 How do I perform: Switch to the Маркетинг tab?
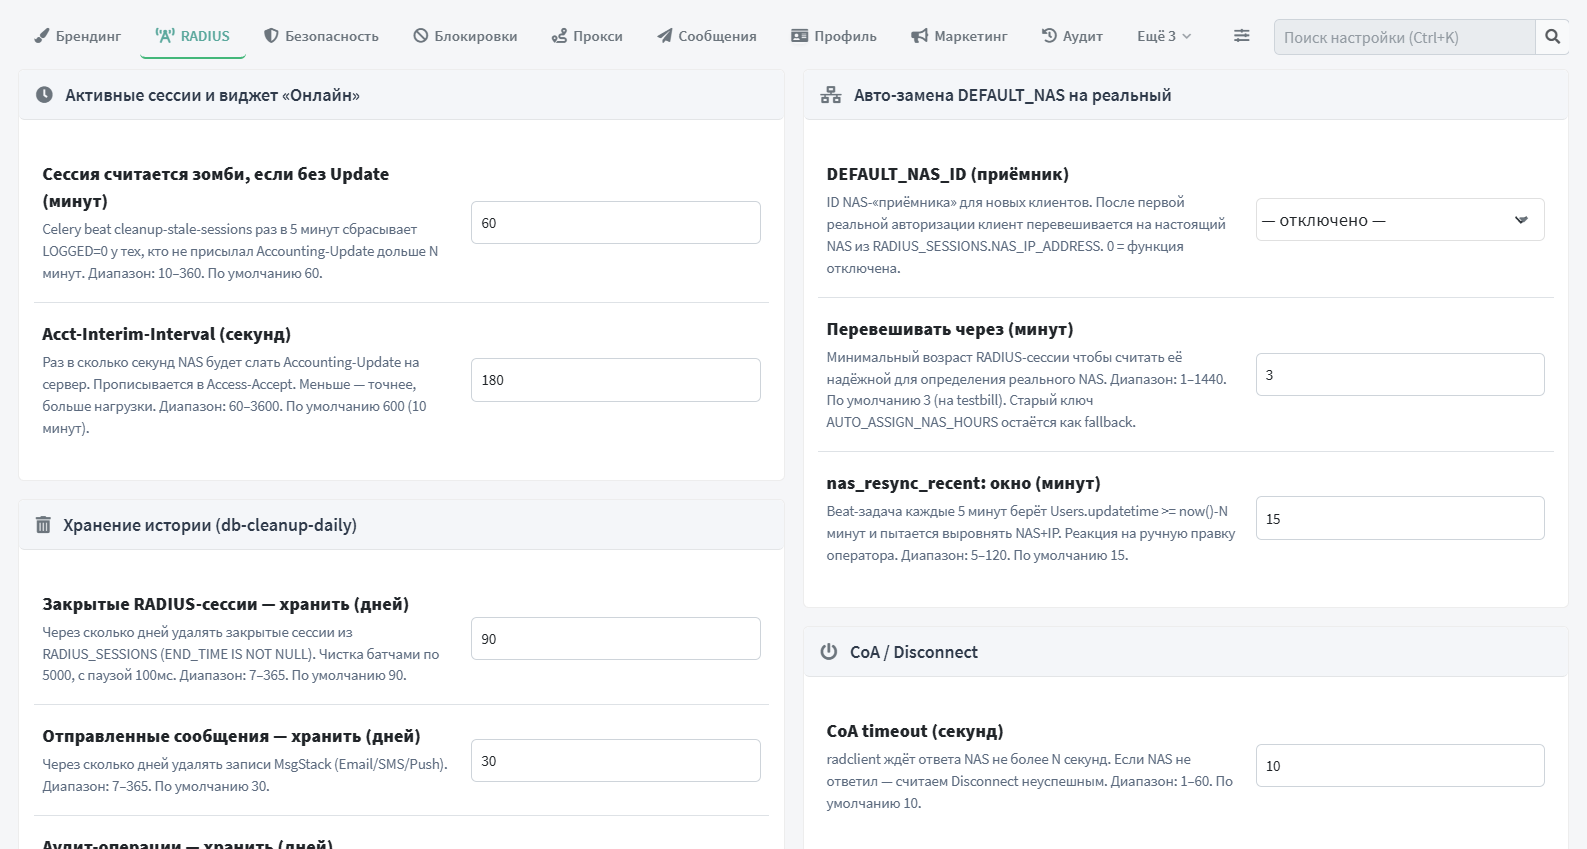(x=959, y=36)
